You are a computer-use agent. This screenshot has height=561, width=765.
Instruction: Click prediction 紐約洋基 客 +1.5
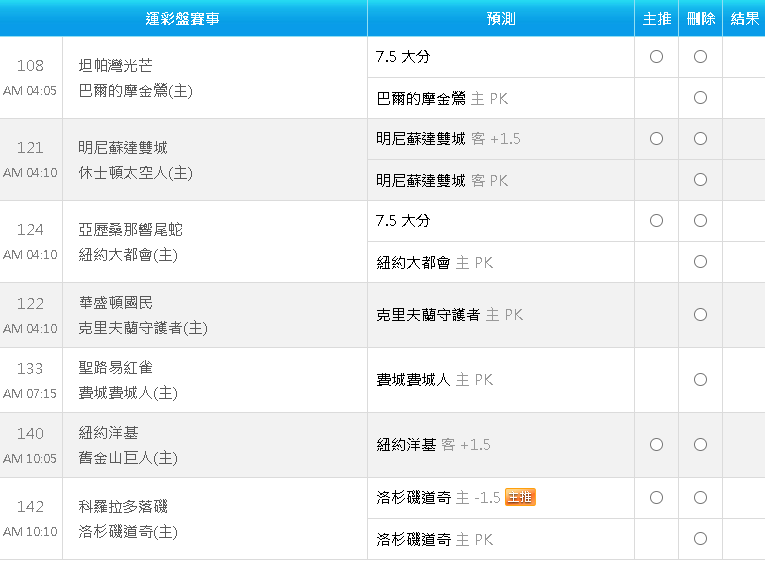pyautogui.click(x=433, y=444)
